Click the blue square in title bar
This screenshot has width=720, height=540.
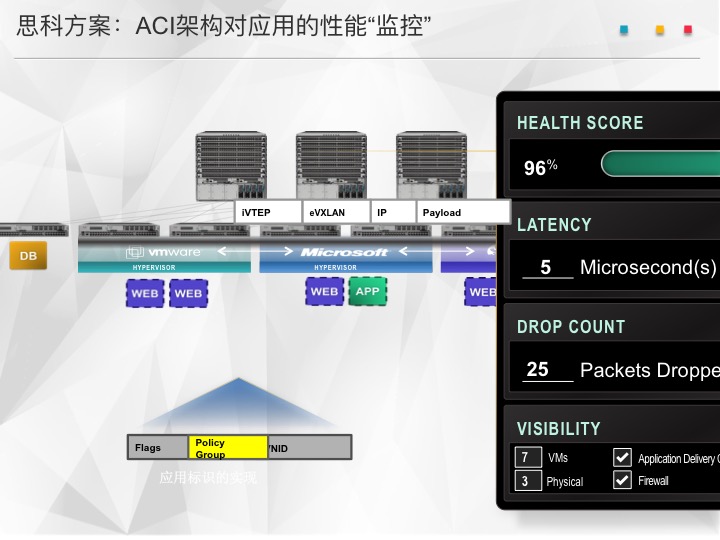coord(624,30)
